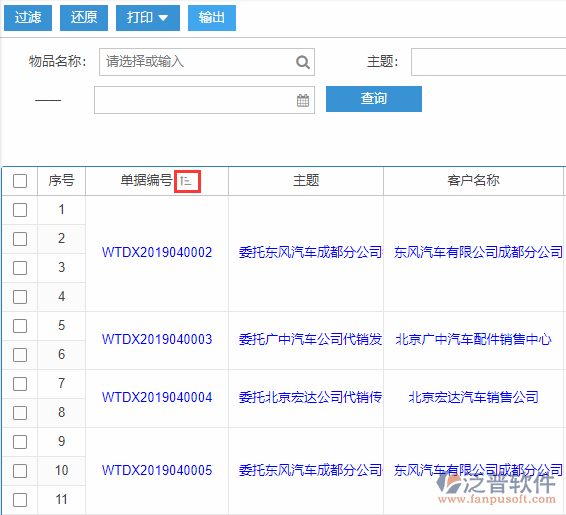The height and width of the screenshot is (515, 566).
Task: Open subject link in WTDX2019040005 row
Action: pos(310,471)
